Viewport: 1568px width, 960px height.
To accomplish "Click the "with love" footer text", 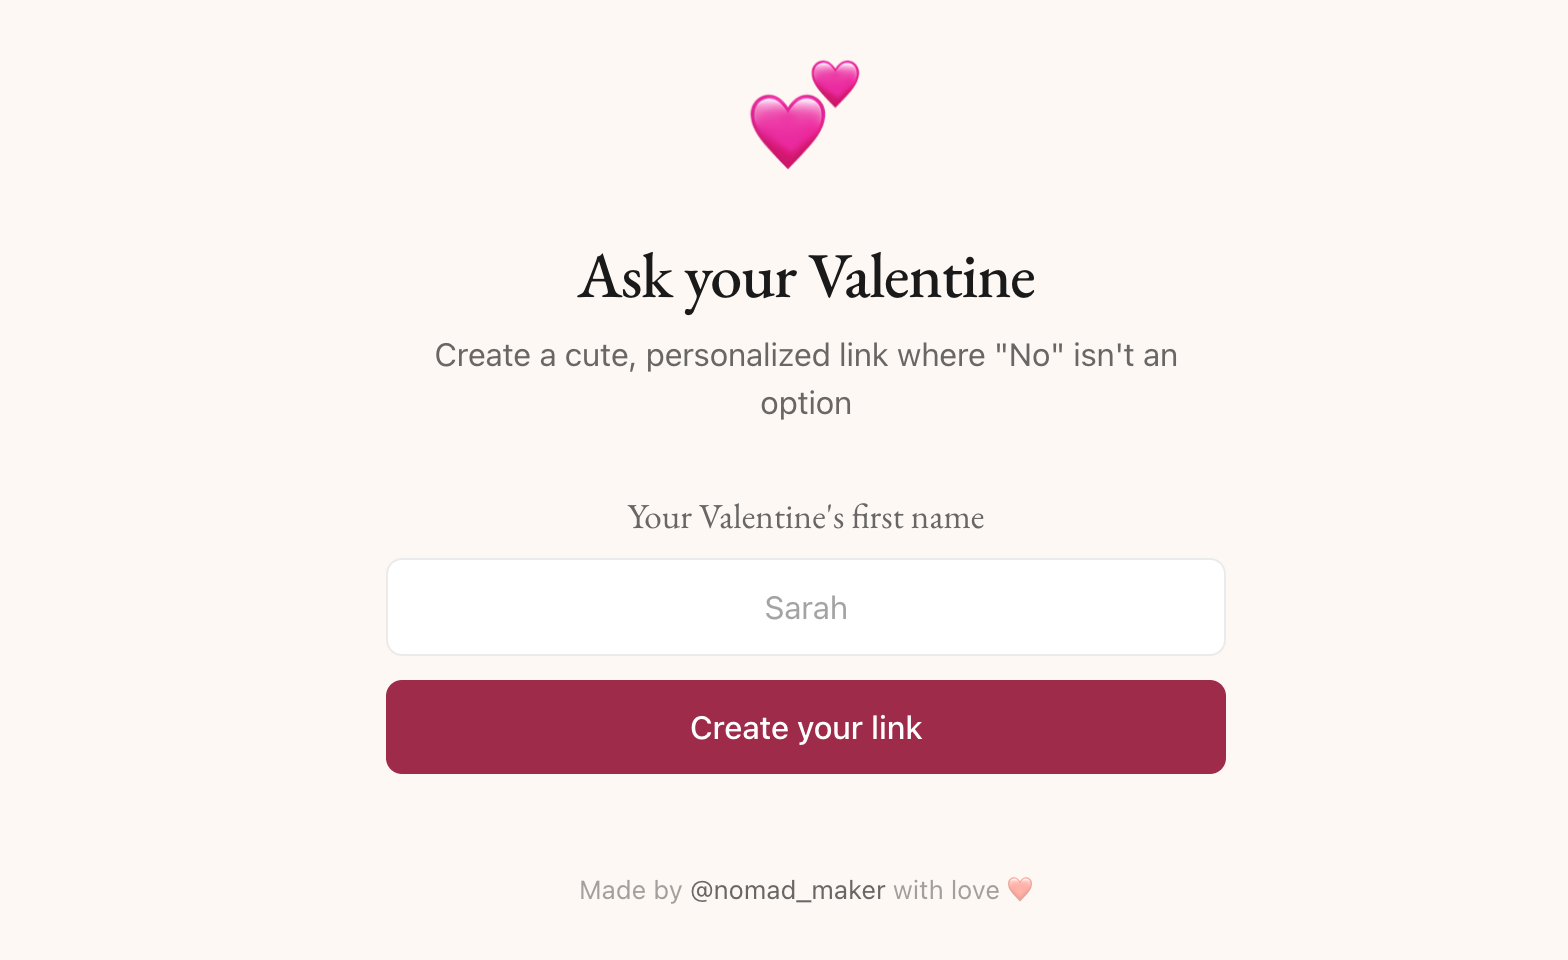I will (946, 890).
